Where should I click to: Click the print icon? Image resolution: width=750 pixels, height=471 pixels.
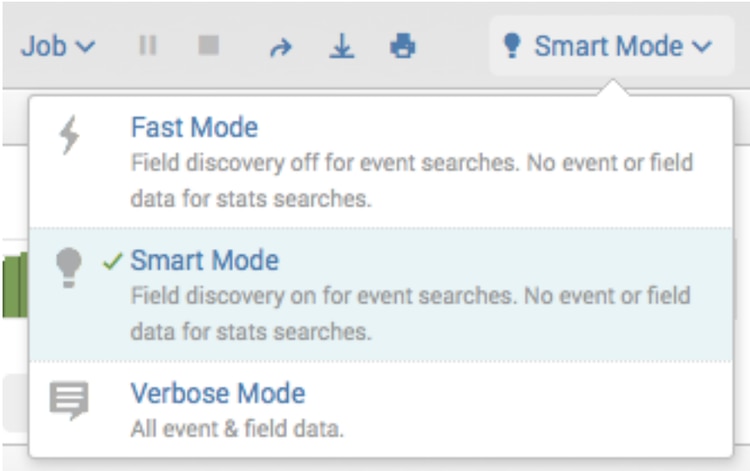[403, 47]
